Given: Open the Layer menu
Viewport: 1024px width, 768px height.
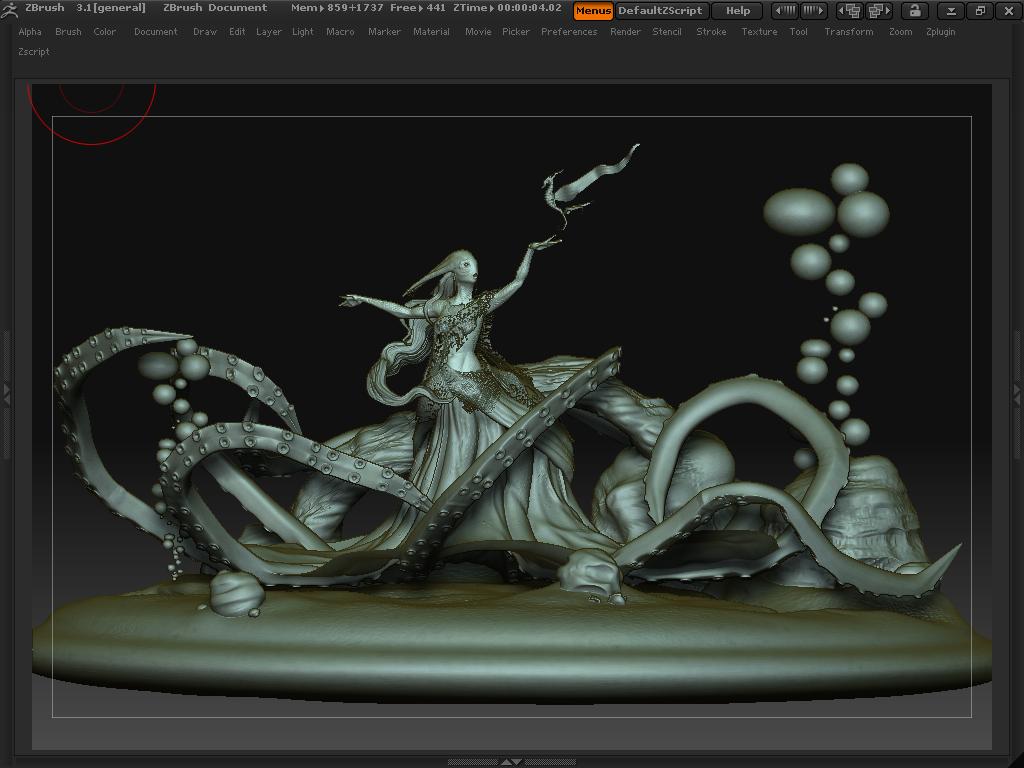Looking at the screenshot, I should (268, 31).
